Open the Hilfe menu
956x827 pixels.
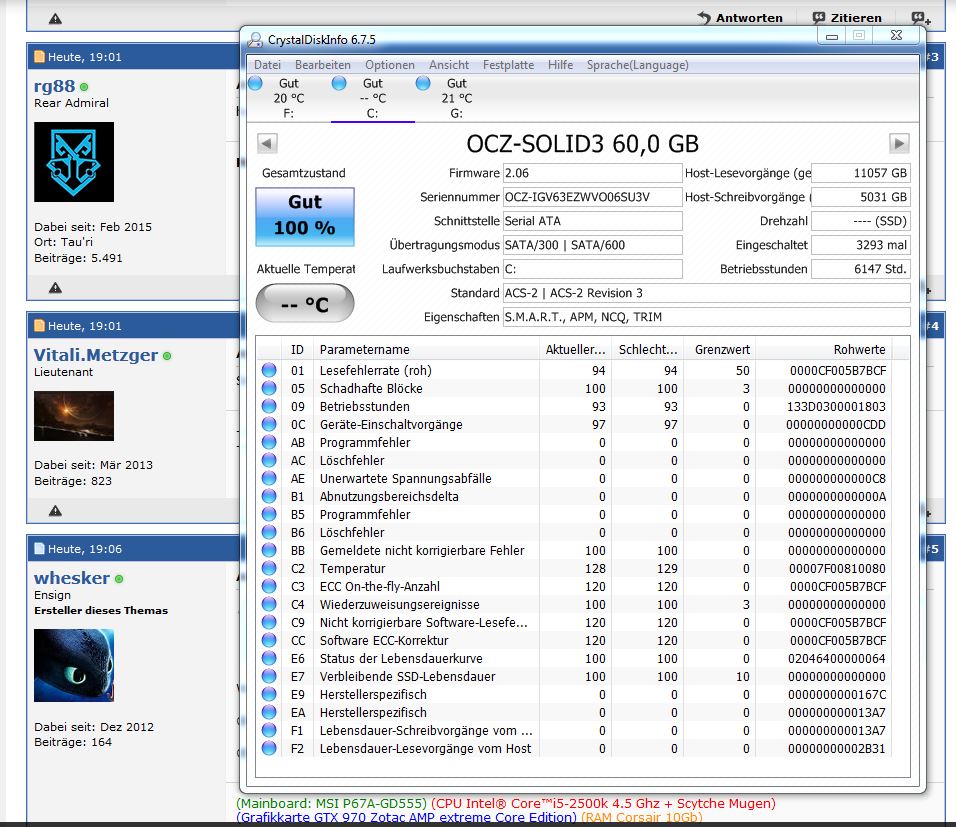coord(560,65)
